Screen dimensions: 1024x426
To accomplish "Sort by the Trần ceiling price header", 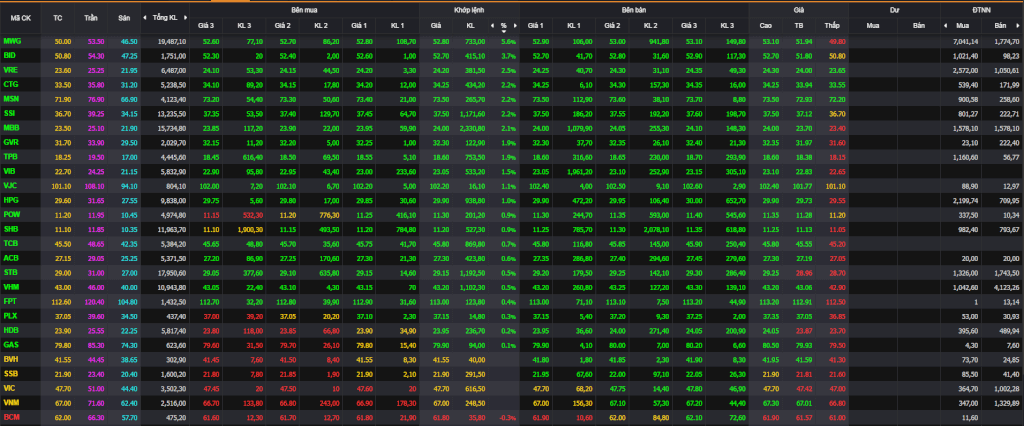I will 91,18.
